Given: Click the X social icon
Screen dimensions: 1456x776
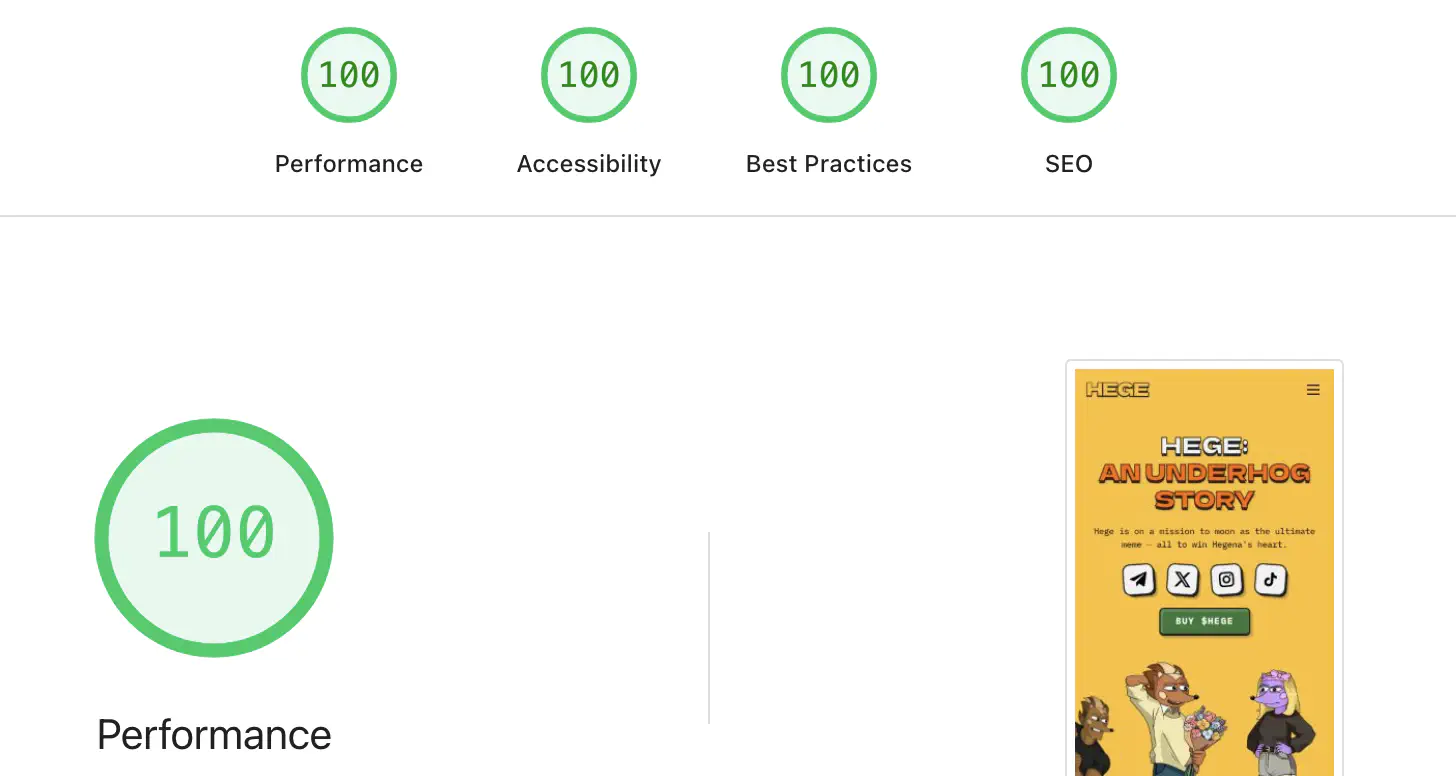Looking at the screenshot, I should click(x=1183, y=579).
